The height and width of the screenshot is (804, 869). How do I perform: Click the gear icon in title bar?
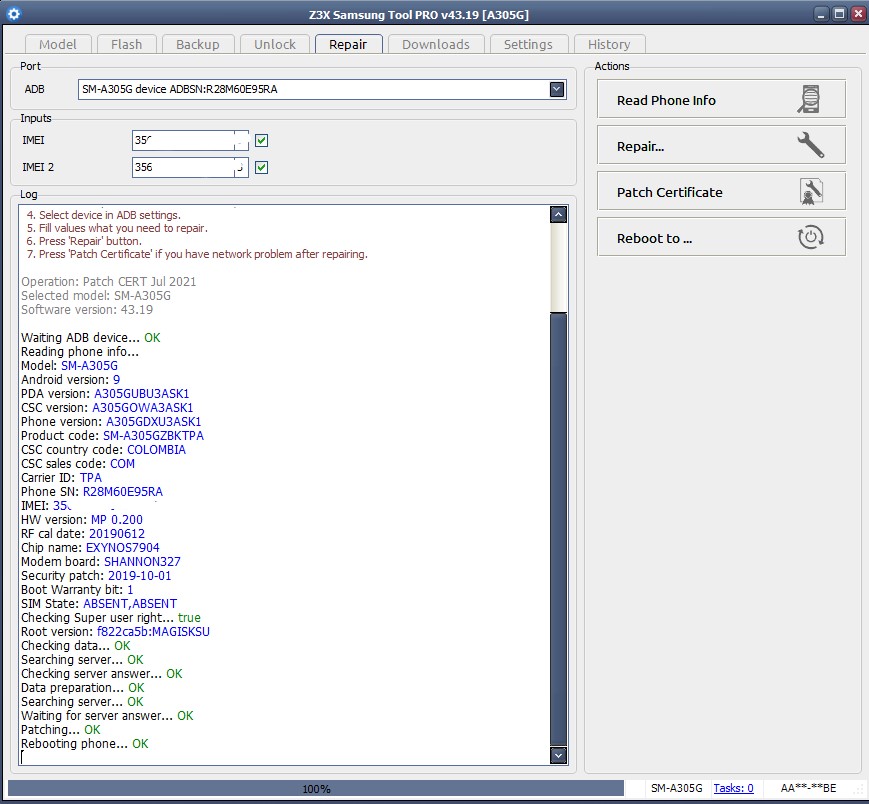pyautogui.click(x=14, y=14)
